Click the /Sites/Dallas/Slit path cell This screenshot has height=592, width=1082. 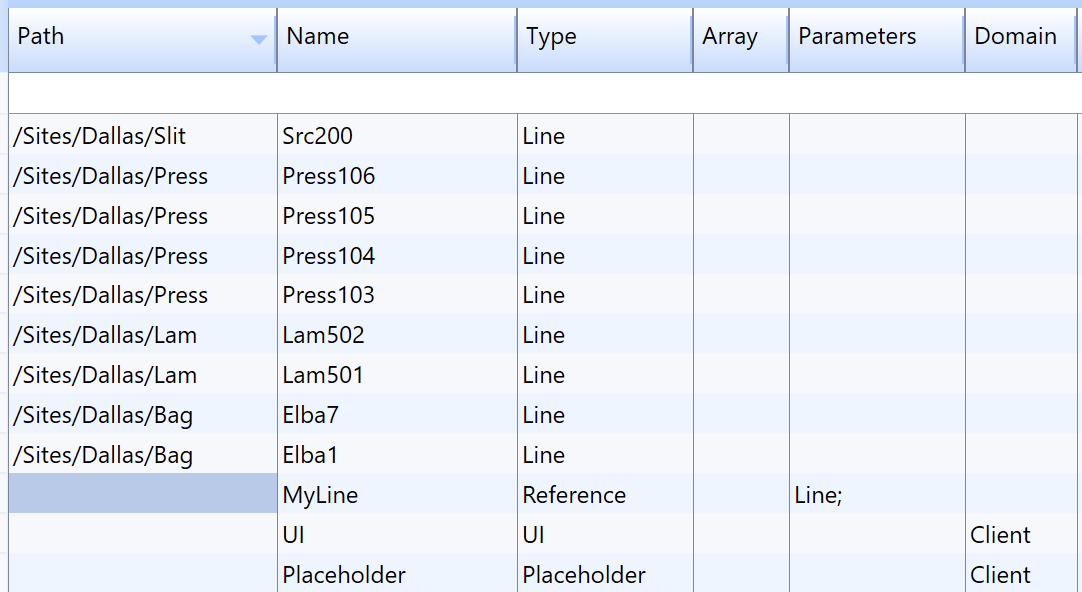(x=100, y=136)
